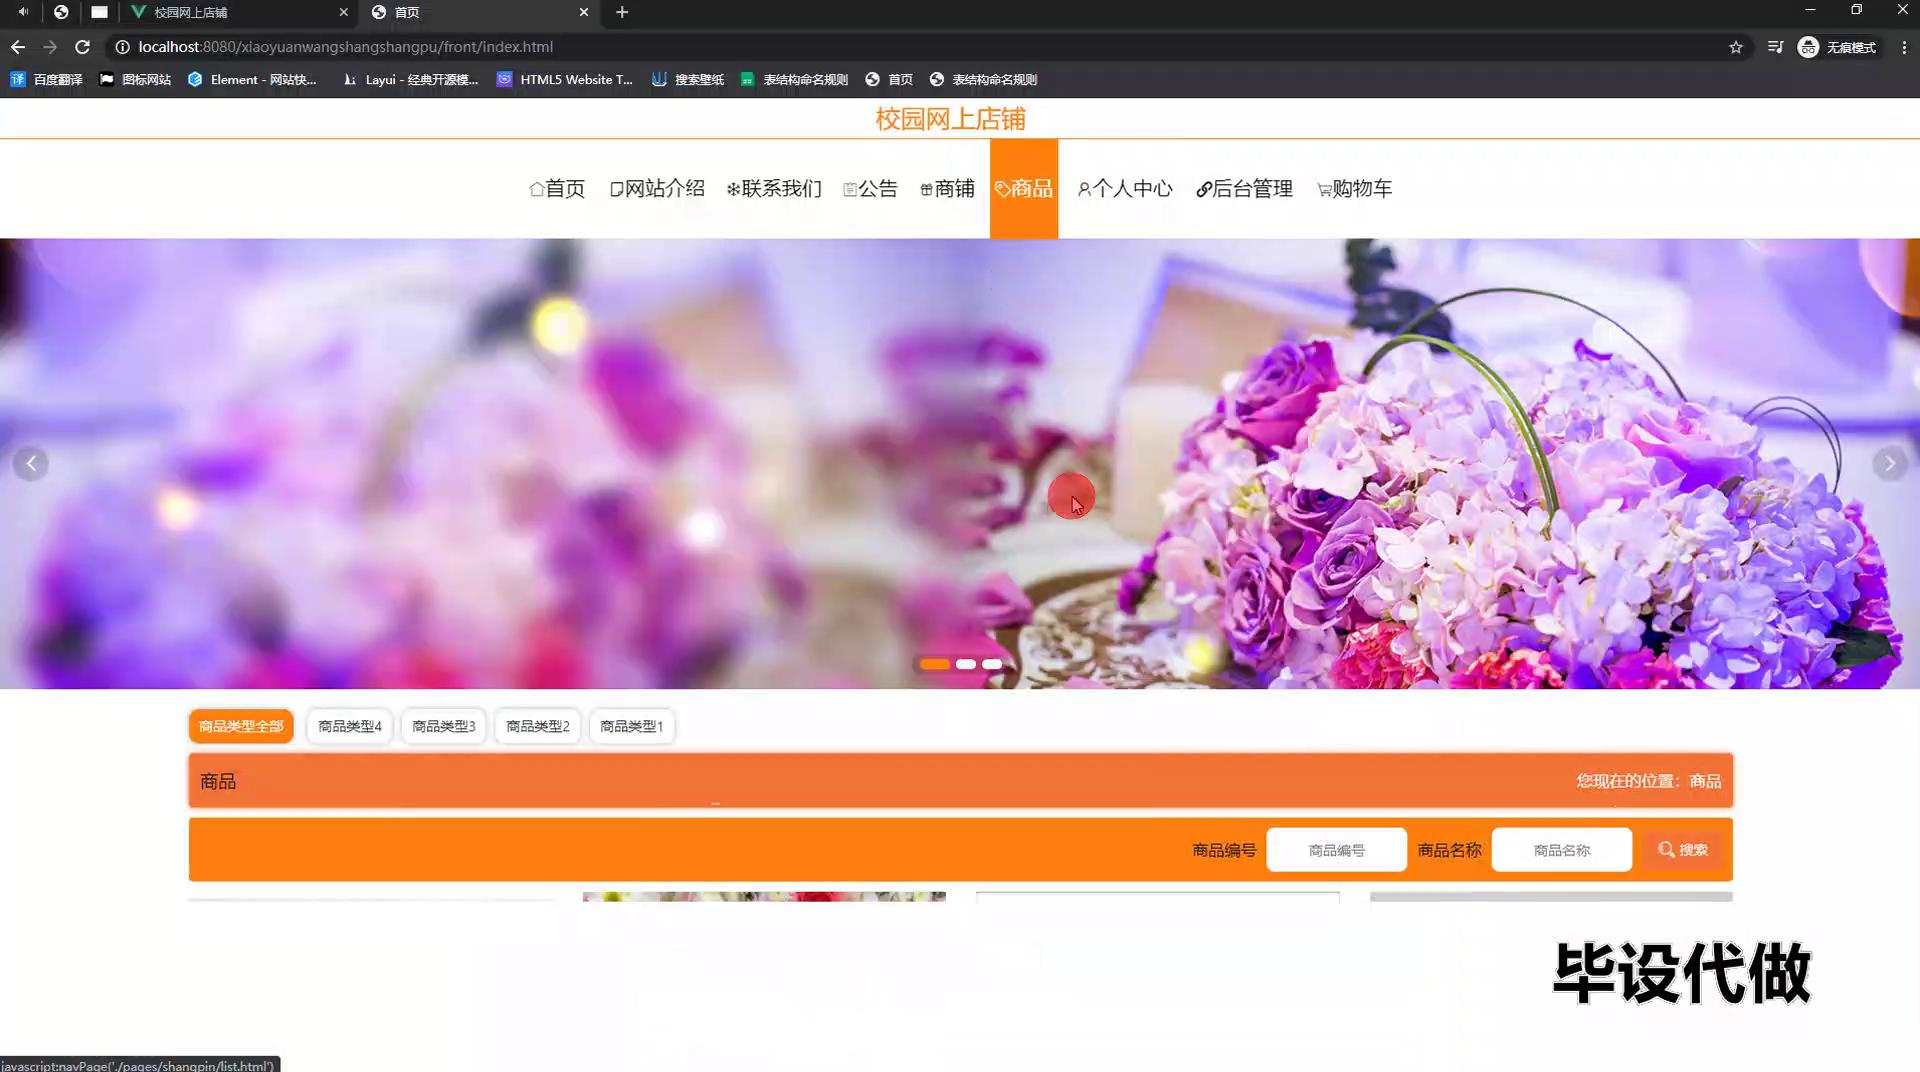
Task: Open the 百度翻译 bookmark
Action: [x=47, y=79]
